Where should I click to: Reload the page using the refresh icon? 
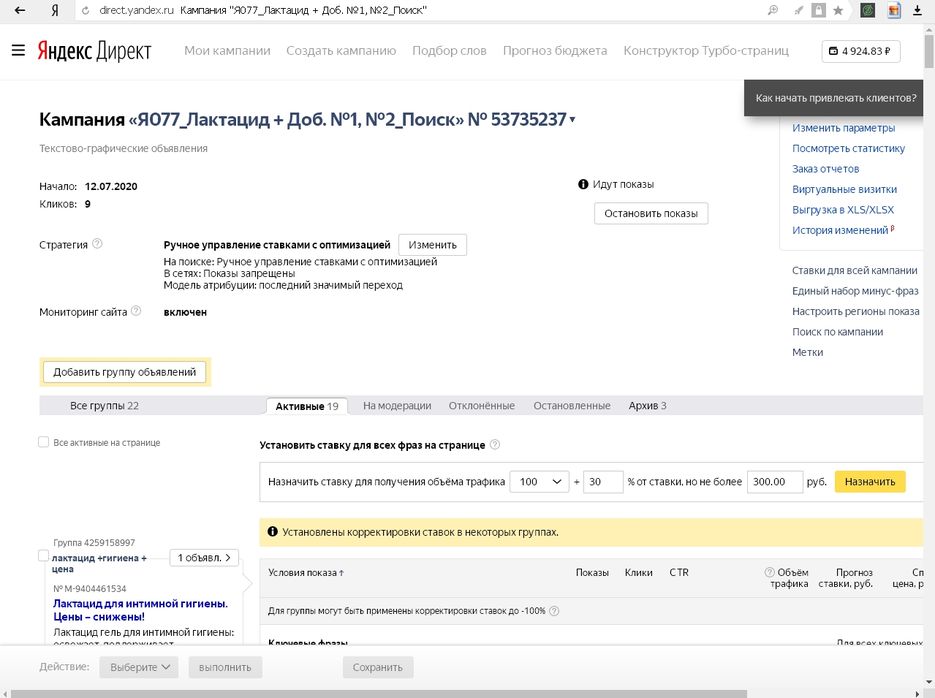pyautogui.click(x=86, y=10)
